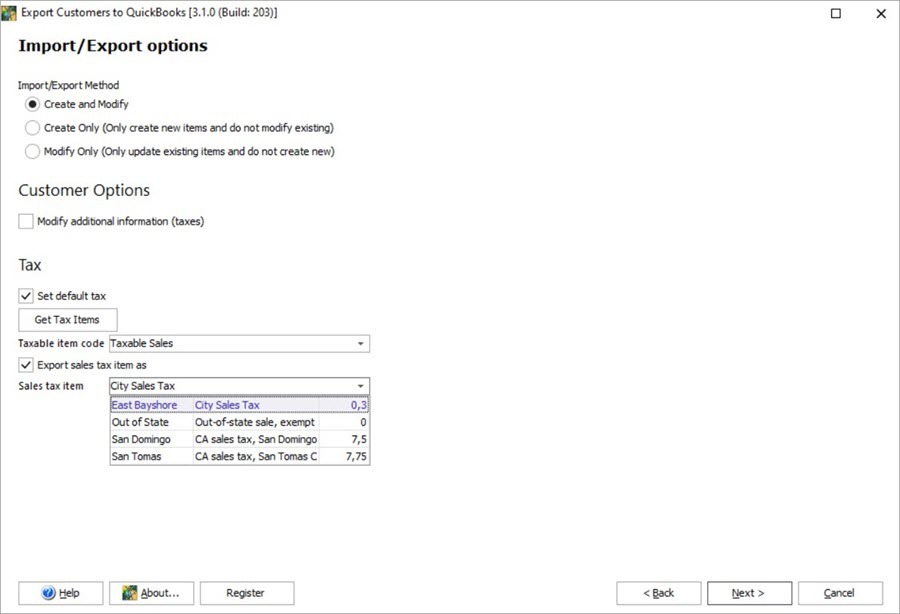Viewport: 900px width, 614px height.
Task: Go to the next step with Next
Action: pos(749,593)
